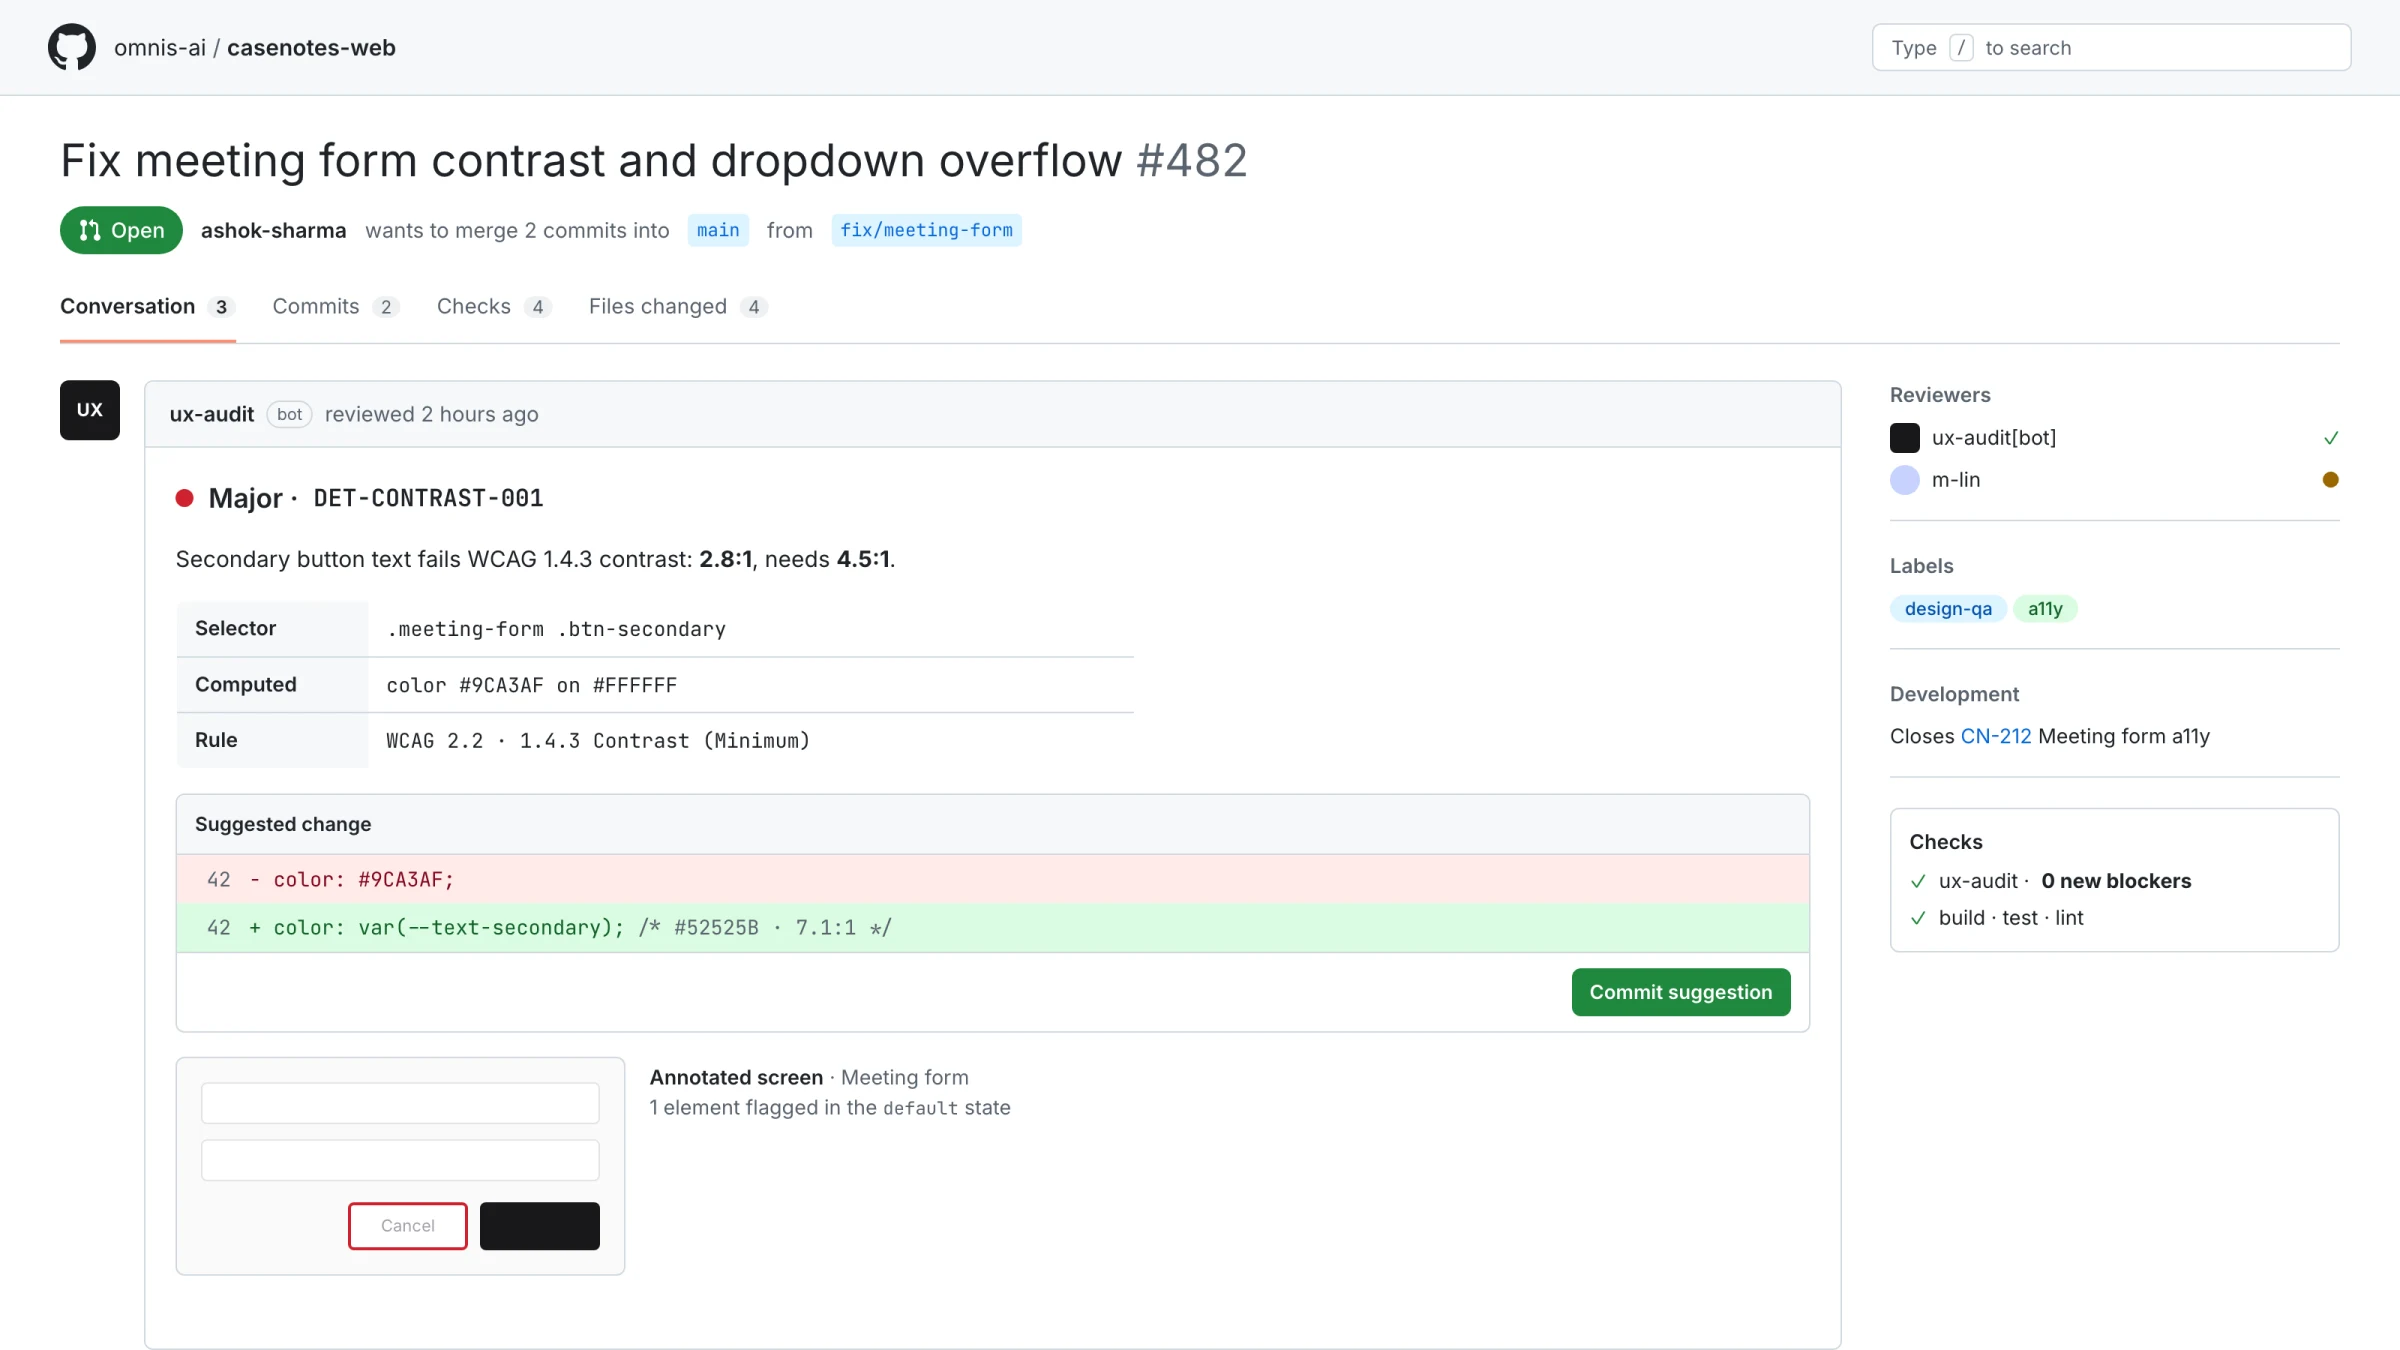Click the added line with var(--text-secondary)
This screenshot has height=1350, width=2400.
coord(992,927)
